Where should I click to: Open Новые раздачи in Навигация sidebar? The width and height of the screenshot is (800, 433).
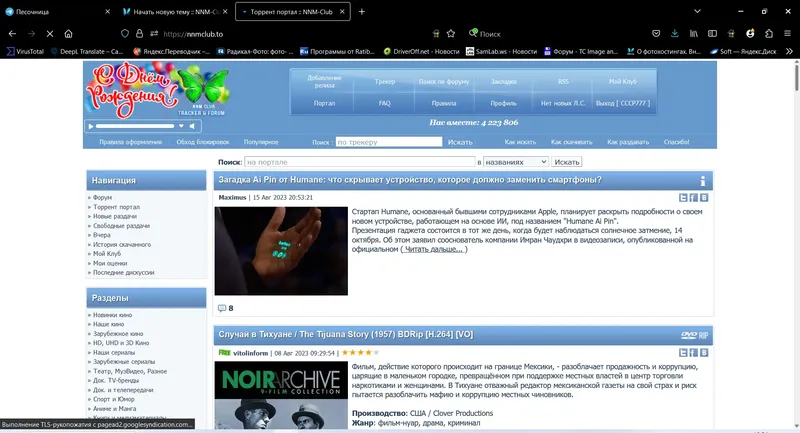[x=115, y=216]
